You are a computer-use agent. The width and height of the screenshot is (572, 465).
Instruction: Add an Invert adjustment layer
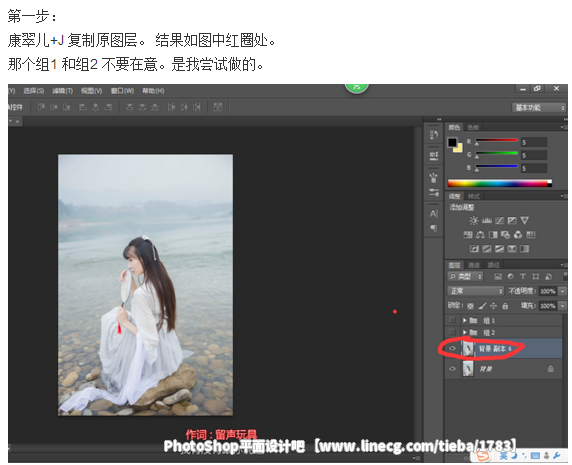point(474,249)
